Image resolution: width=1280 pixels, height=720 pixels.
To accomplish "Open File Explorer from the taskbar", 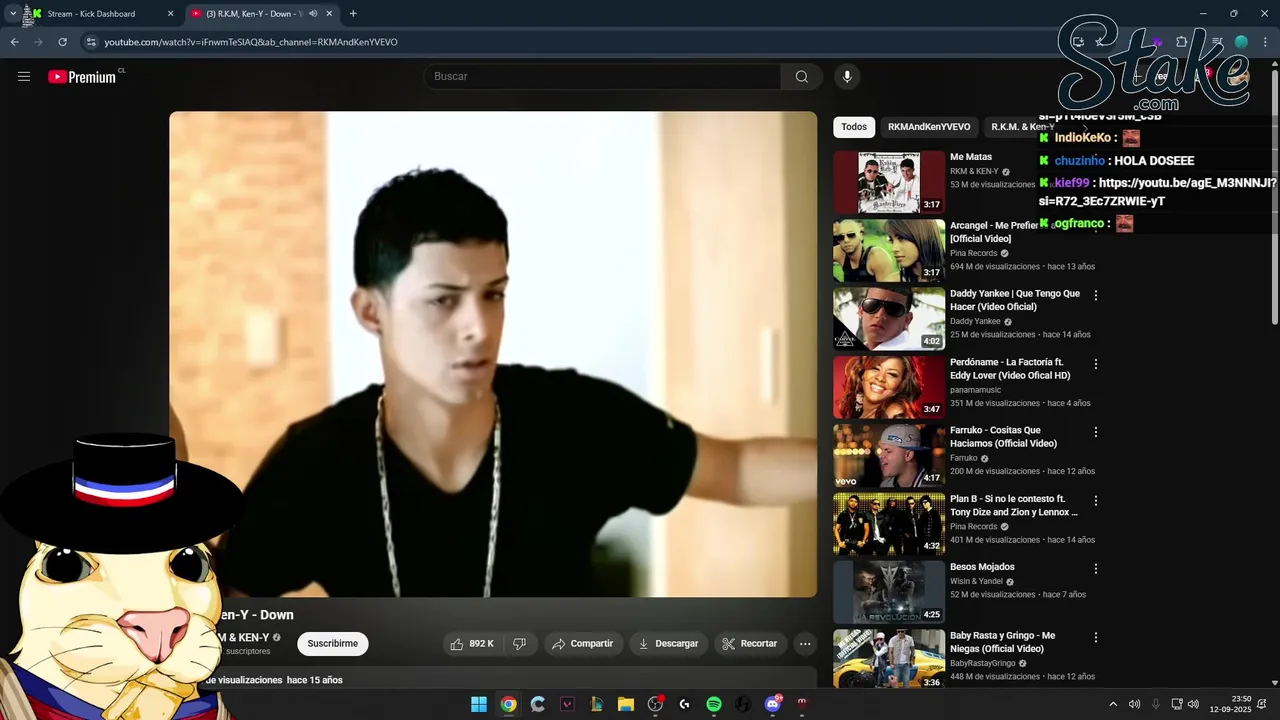I will (x=626, y=704).
